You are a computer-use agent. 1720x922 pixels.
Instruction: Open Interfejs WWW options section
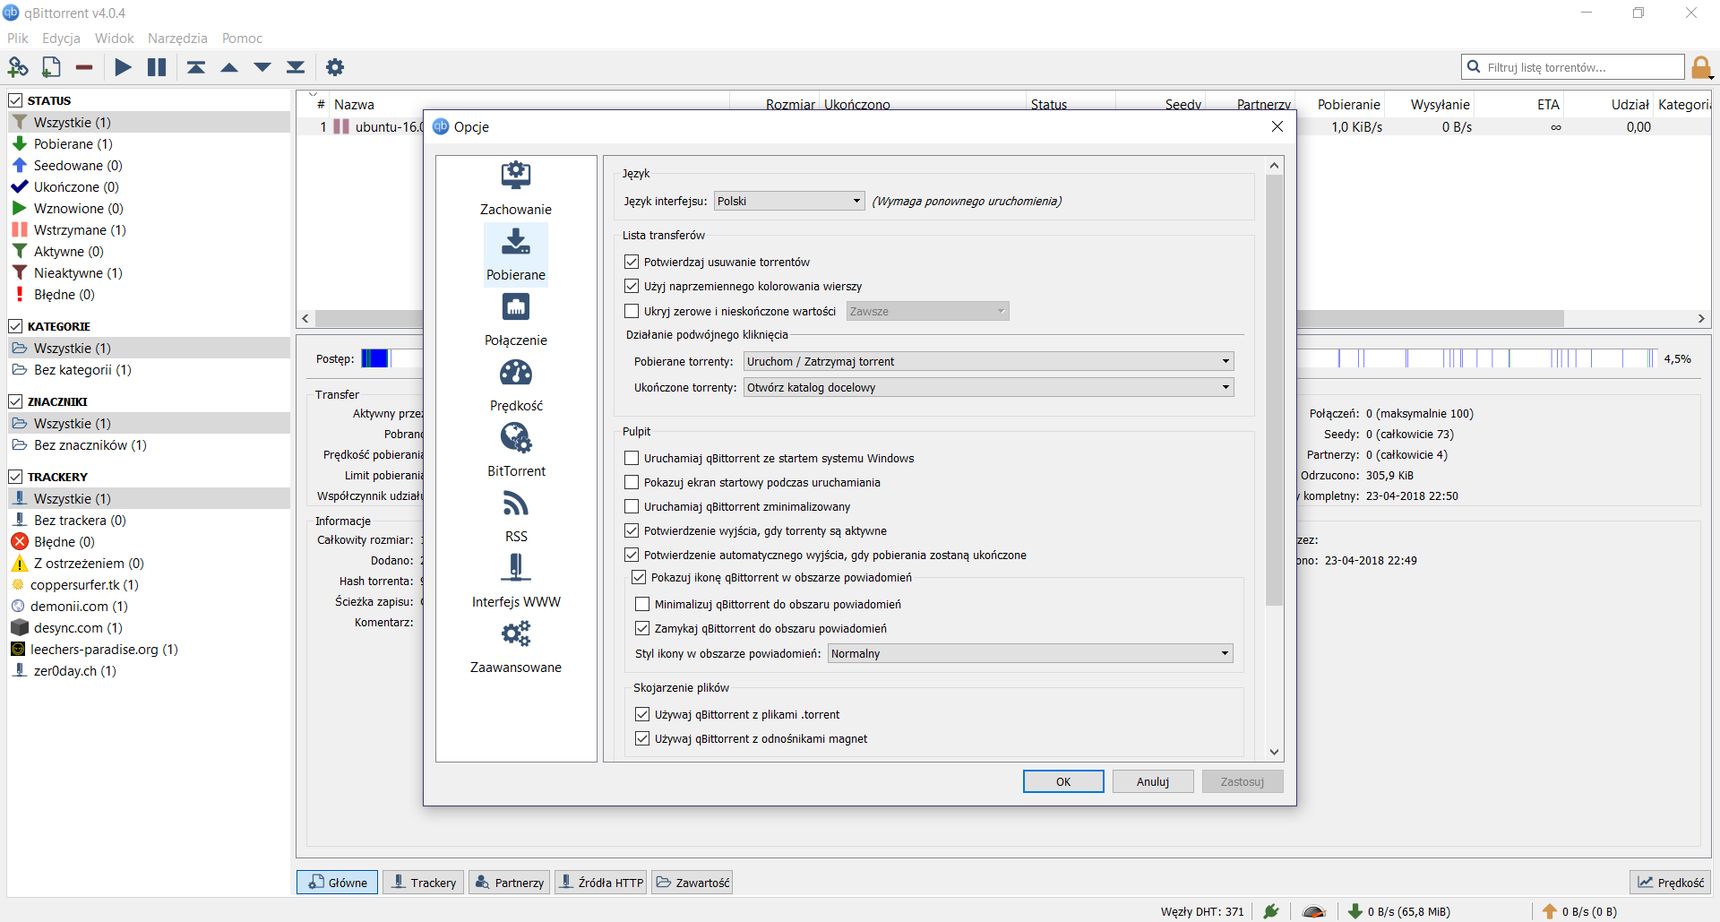point(516,581)
